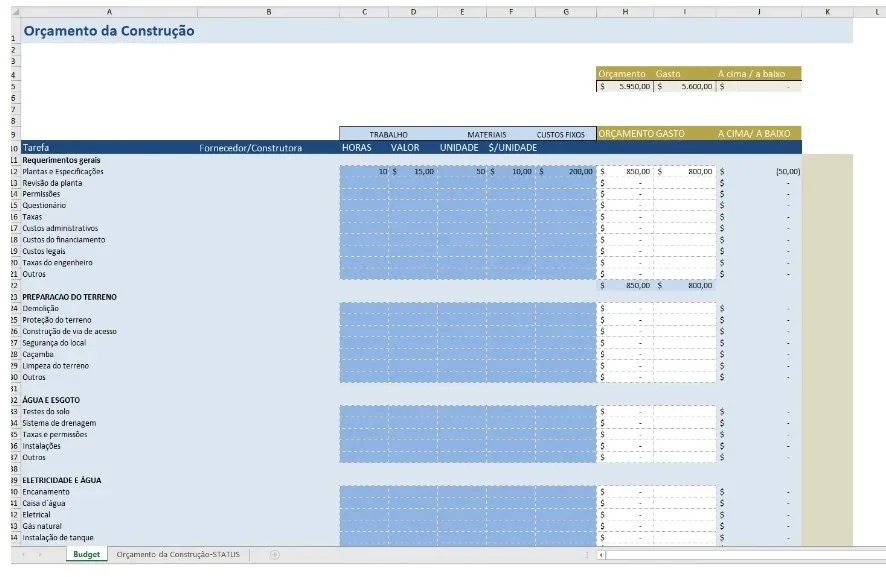886x577 pixels.
Task: Select column H header
Action: (x=625, y=11)
